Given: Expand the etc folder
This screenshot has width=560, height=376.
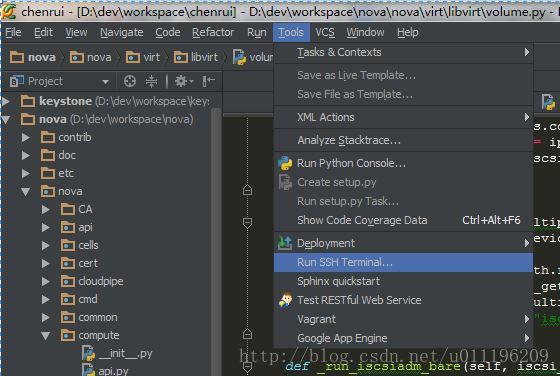Looking at the screenshot, I should 26,174.
